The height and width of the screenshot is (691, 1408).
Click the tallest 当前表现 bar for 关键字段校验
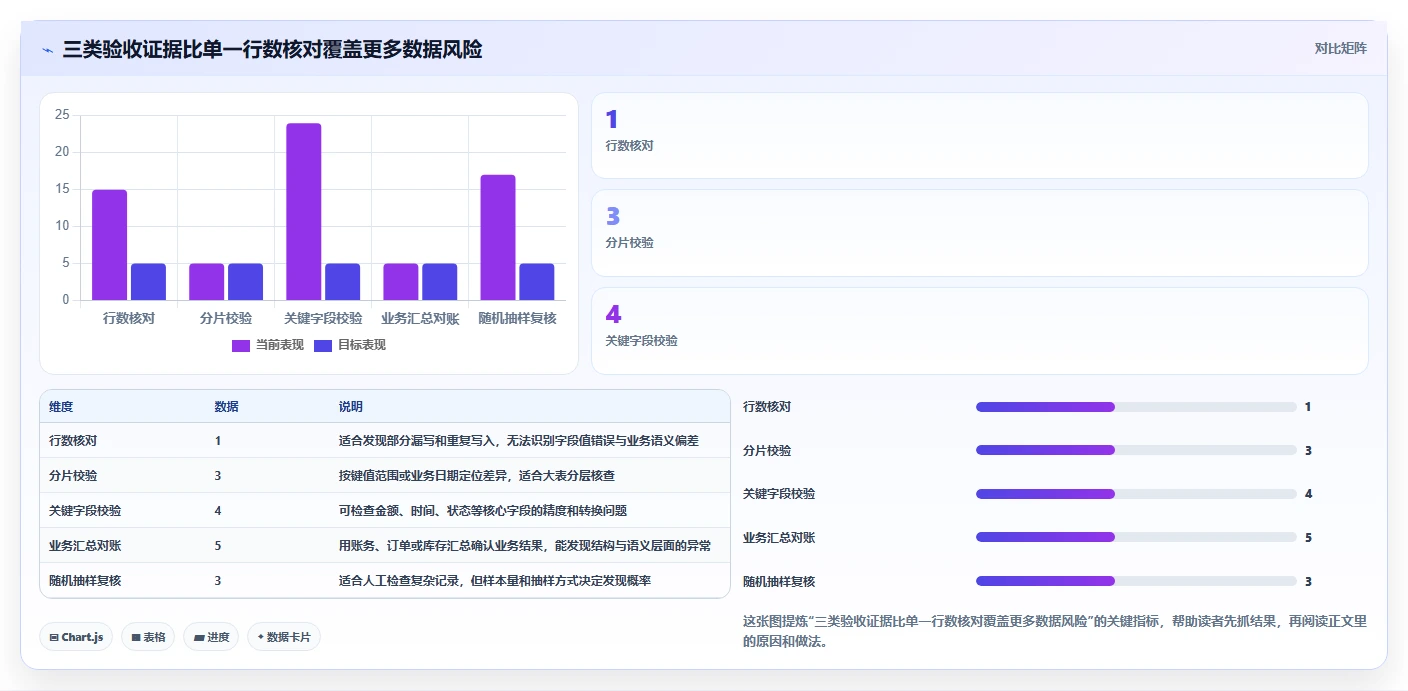(x=304, y=212)
